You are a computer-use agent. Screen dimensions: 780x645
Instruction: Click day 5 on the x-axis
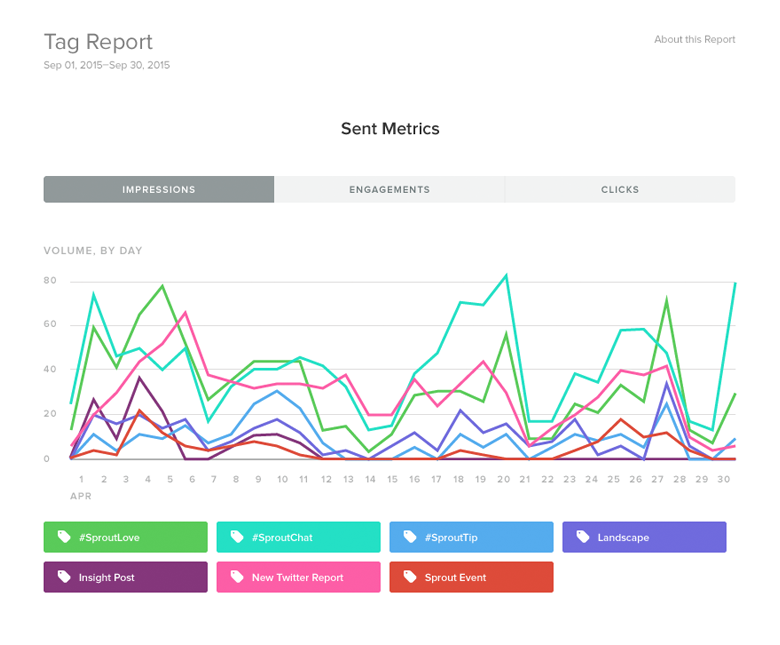coord(170,479)
